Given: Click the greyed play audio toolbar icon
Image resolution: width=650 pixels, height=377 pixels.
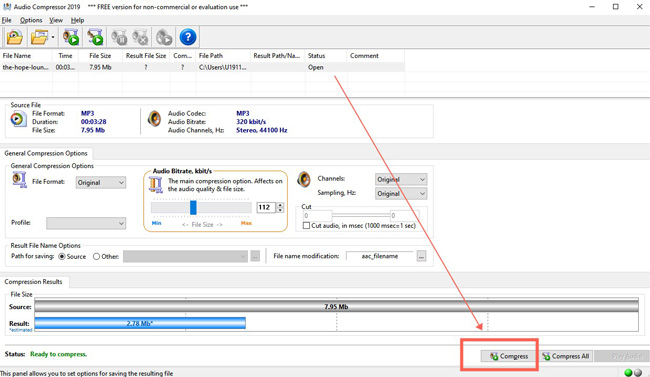Looking at the screenshot, I should [x=164, y=37].
